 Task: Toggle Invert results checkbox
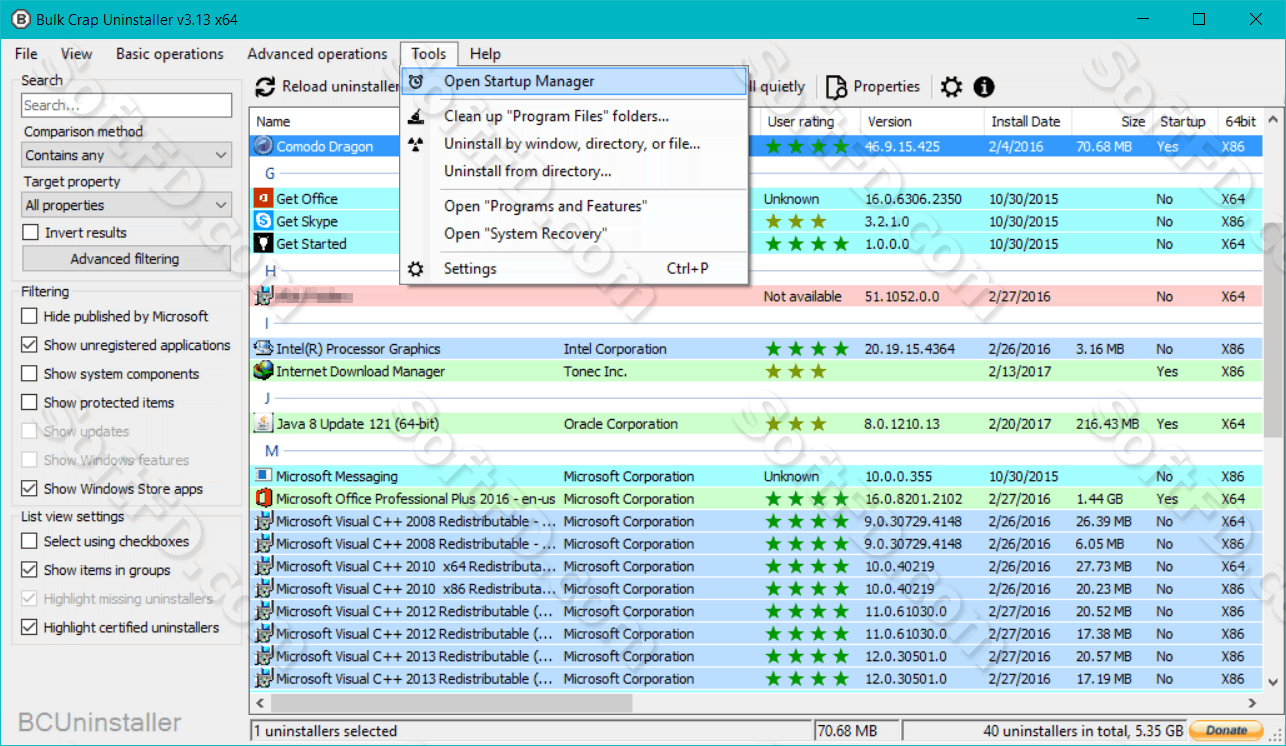[30, 232]
